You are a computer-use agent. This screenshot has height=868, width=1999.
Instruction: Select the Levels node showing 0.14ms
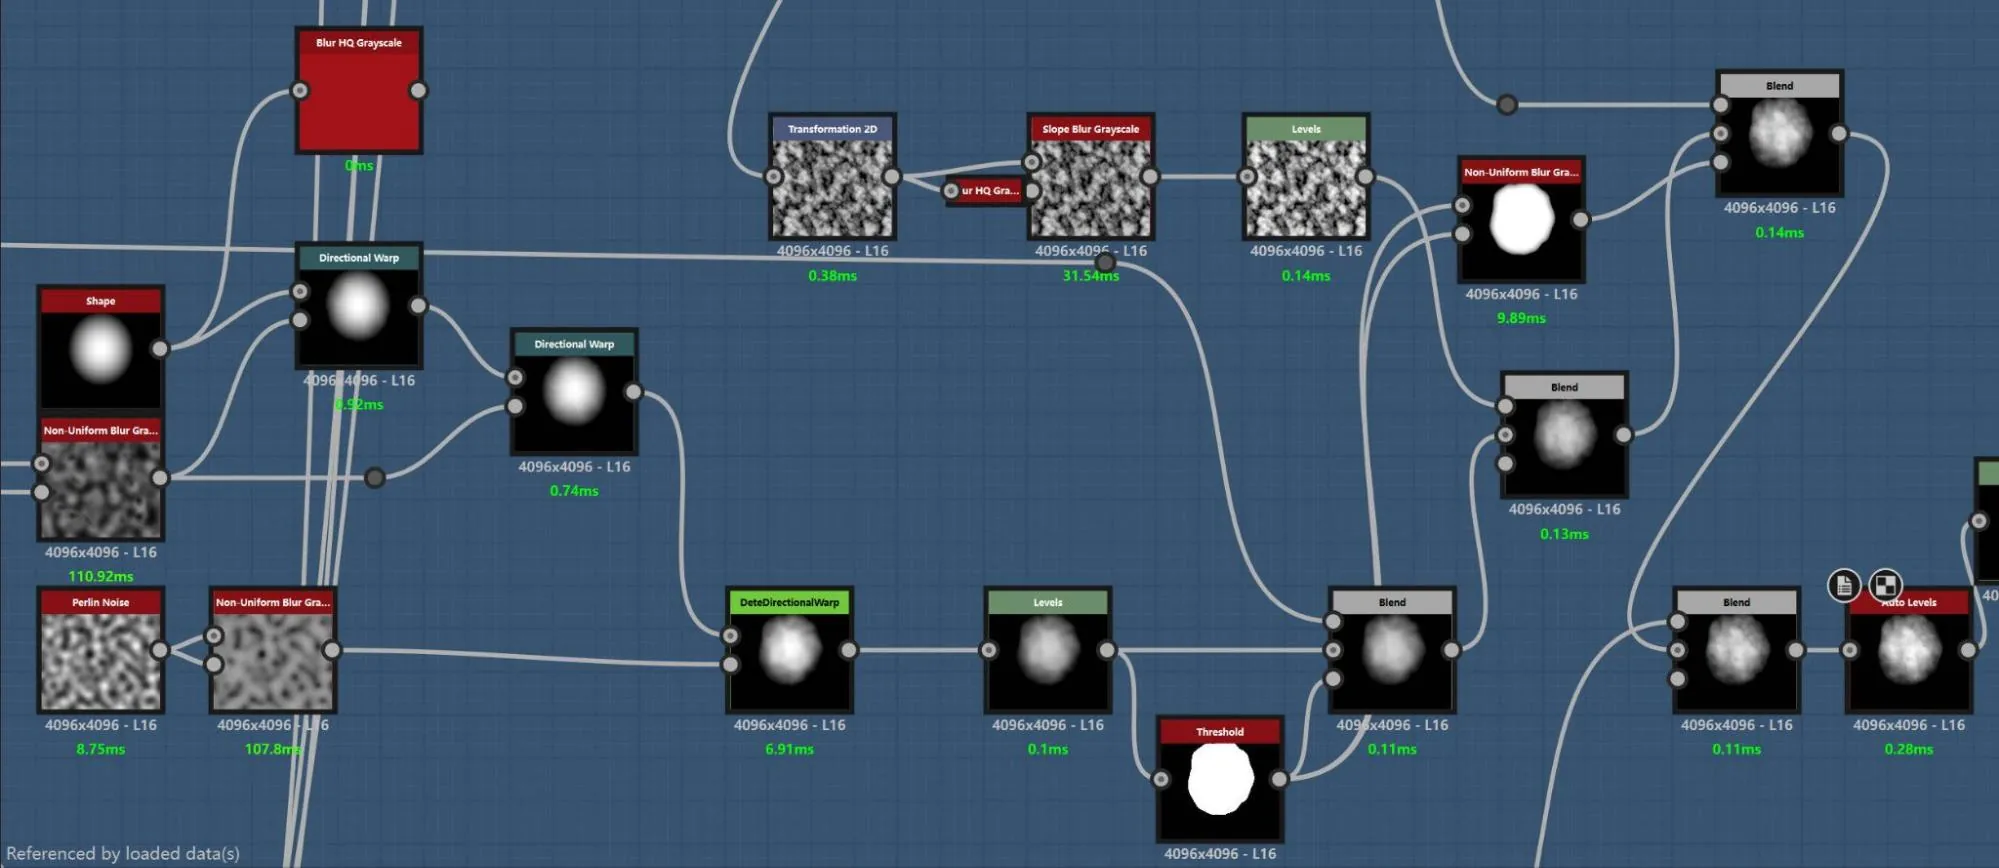pos(1306,177)
